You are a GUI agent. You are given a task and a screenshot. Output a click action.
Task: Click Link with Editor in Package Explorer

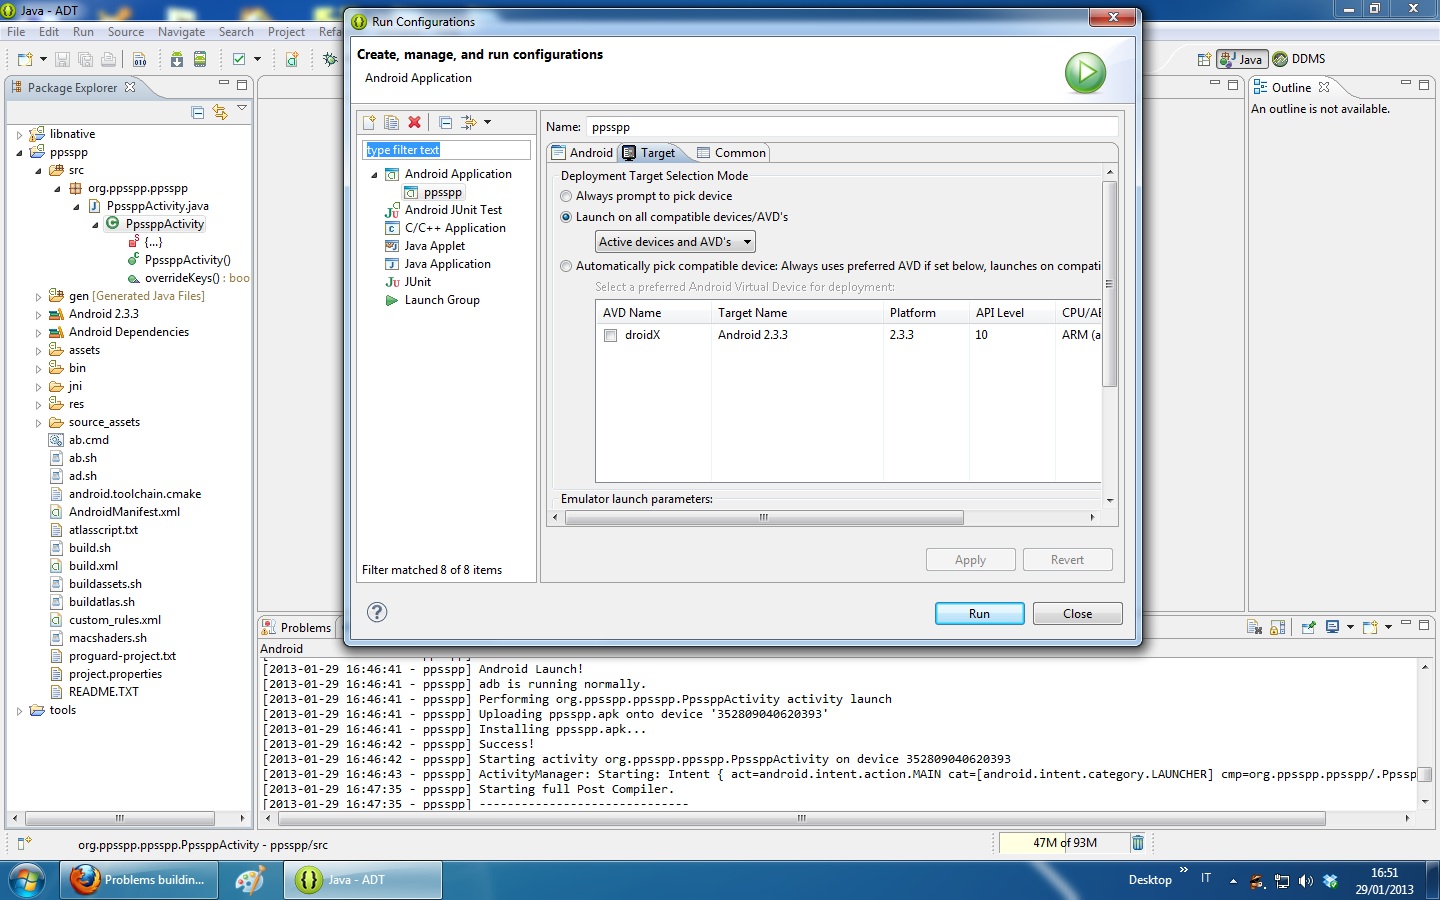click(x=219, y=112)
